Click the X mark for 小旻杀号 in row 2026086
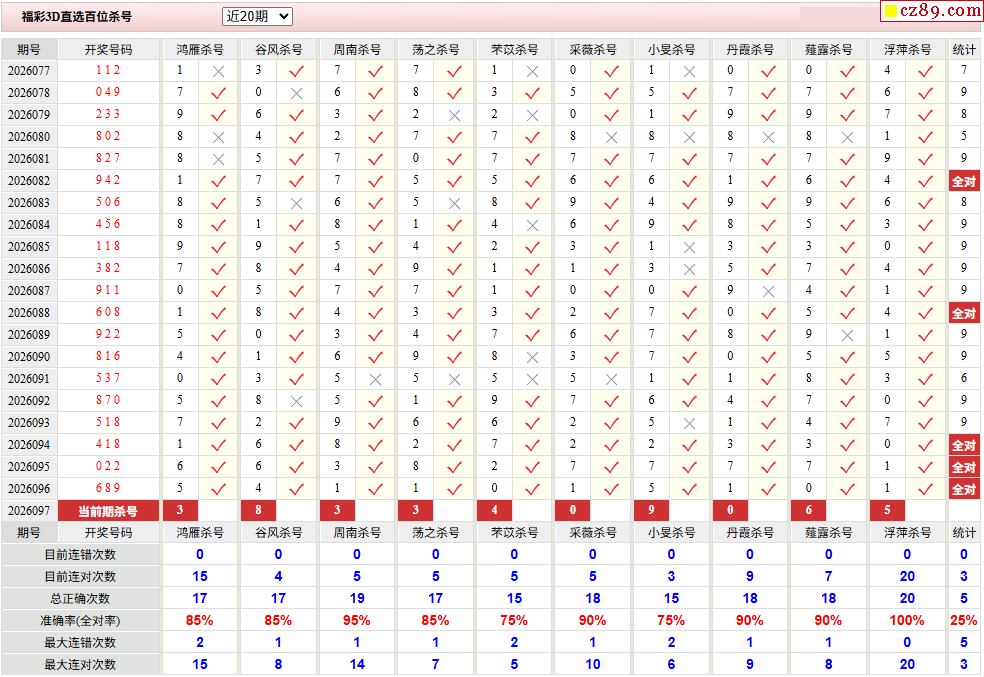Viewport: 984px width, 677px height. 689,269
